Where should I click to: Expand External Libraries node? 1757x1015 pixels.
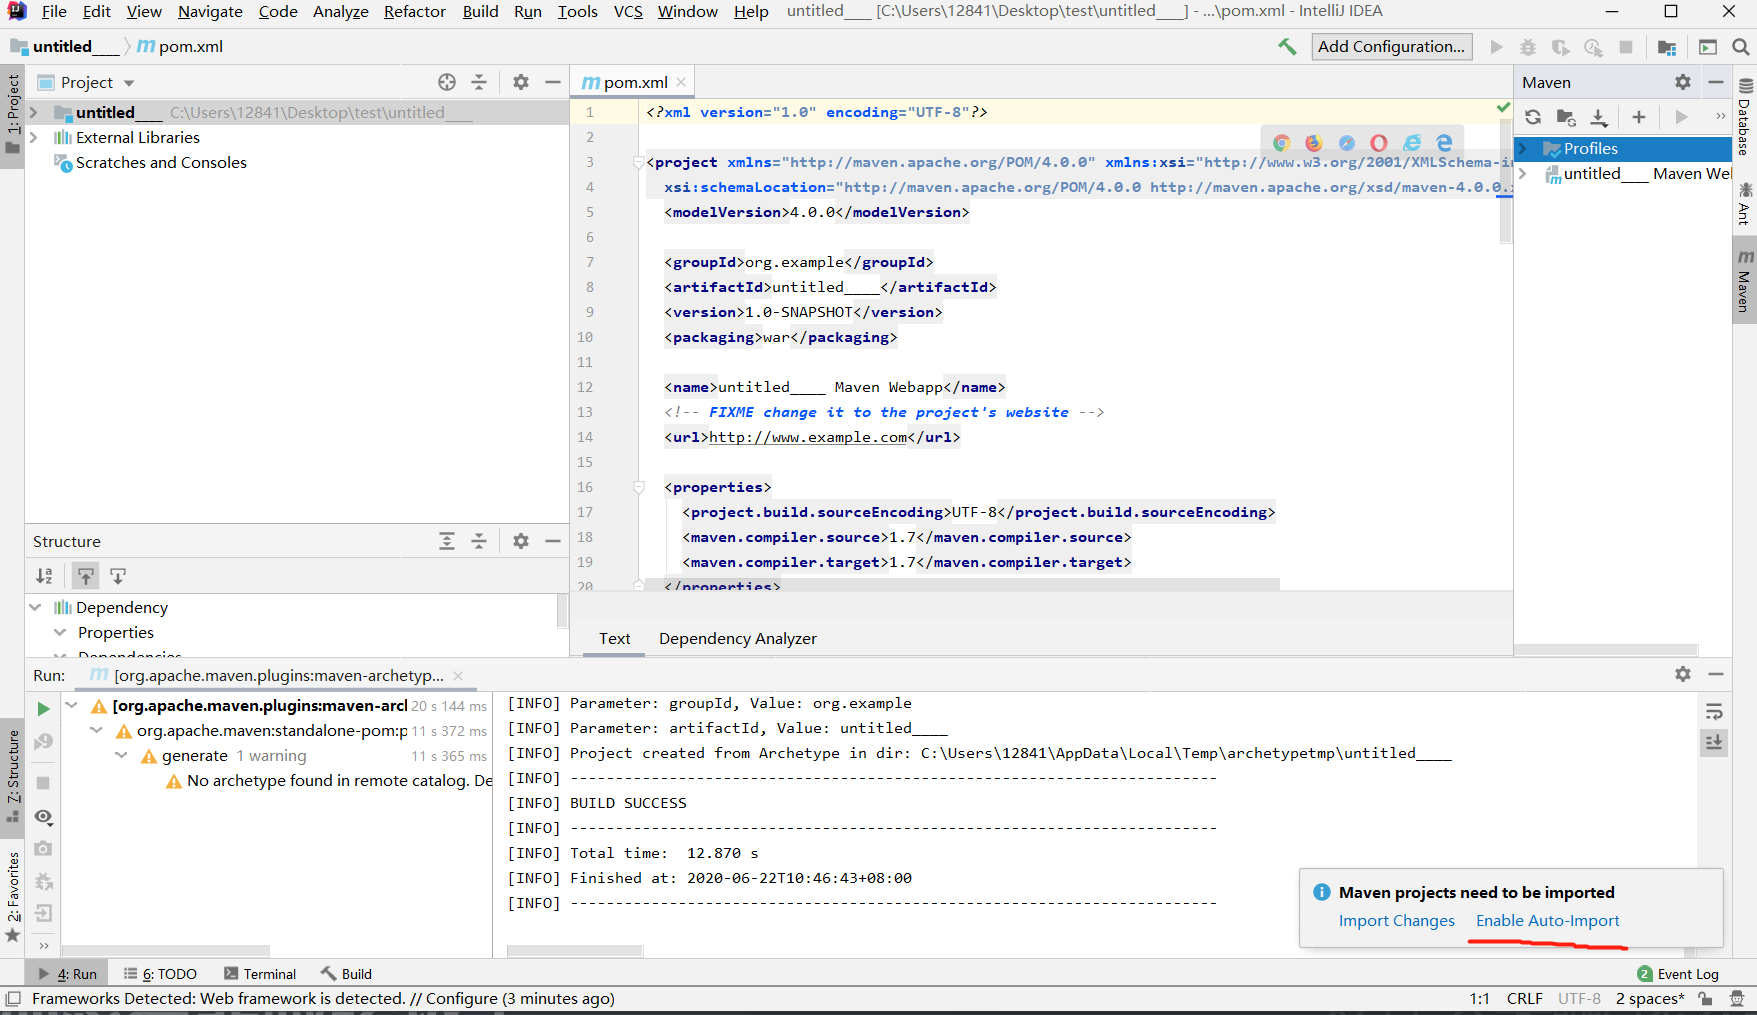(34, 137)
